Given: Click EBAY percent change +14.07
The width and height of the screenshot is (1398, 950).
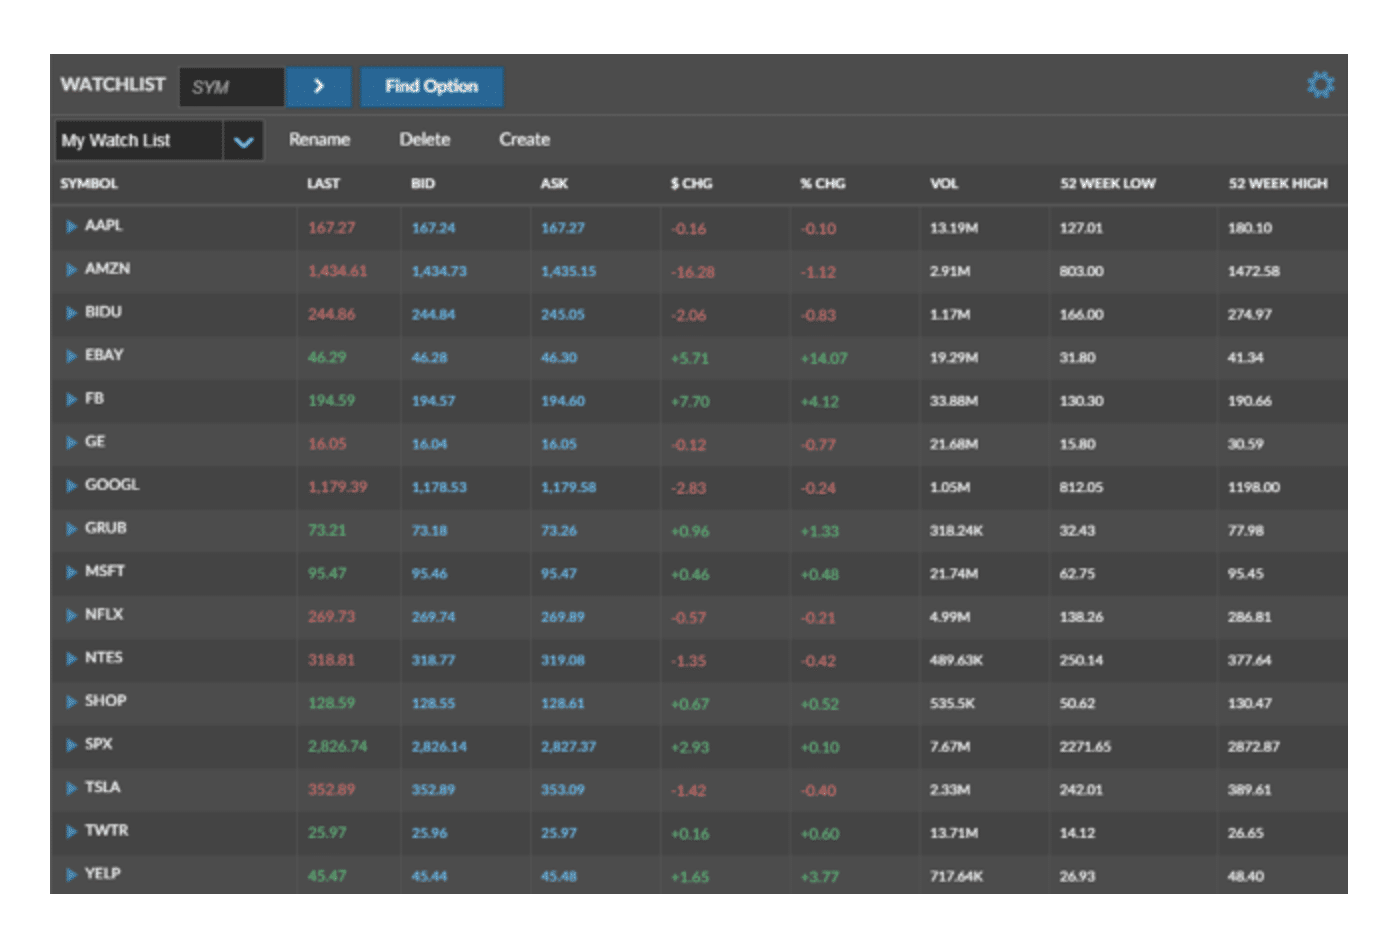Looking at the screenshot, I should (x=823, y=359).
